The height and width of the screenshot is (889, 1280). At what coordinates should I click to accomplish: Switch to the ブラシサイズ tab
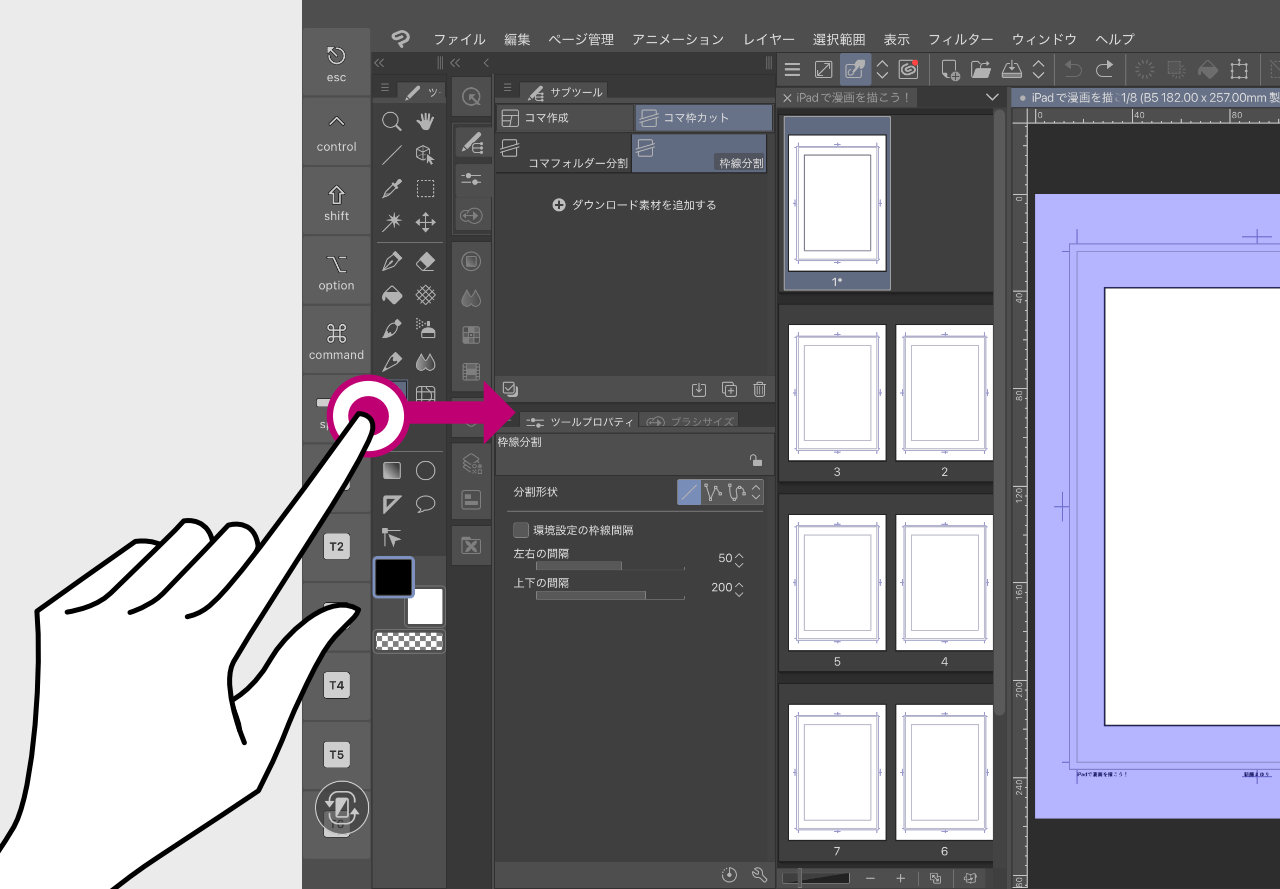pyautogui.click(x=690, y=422)
